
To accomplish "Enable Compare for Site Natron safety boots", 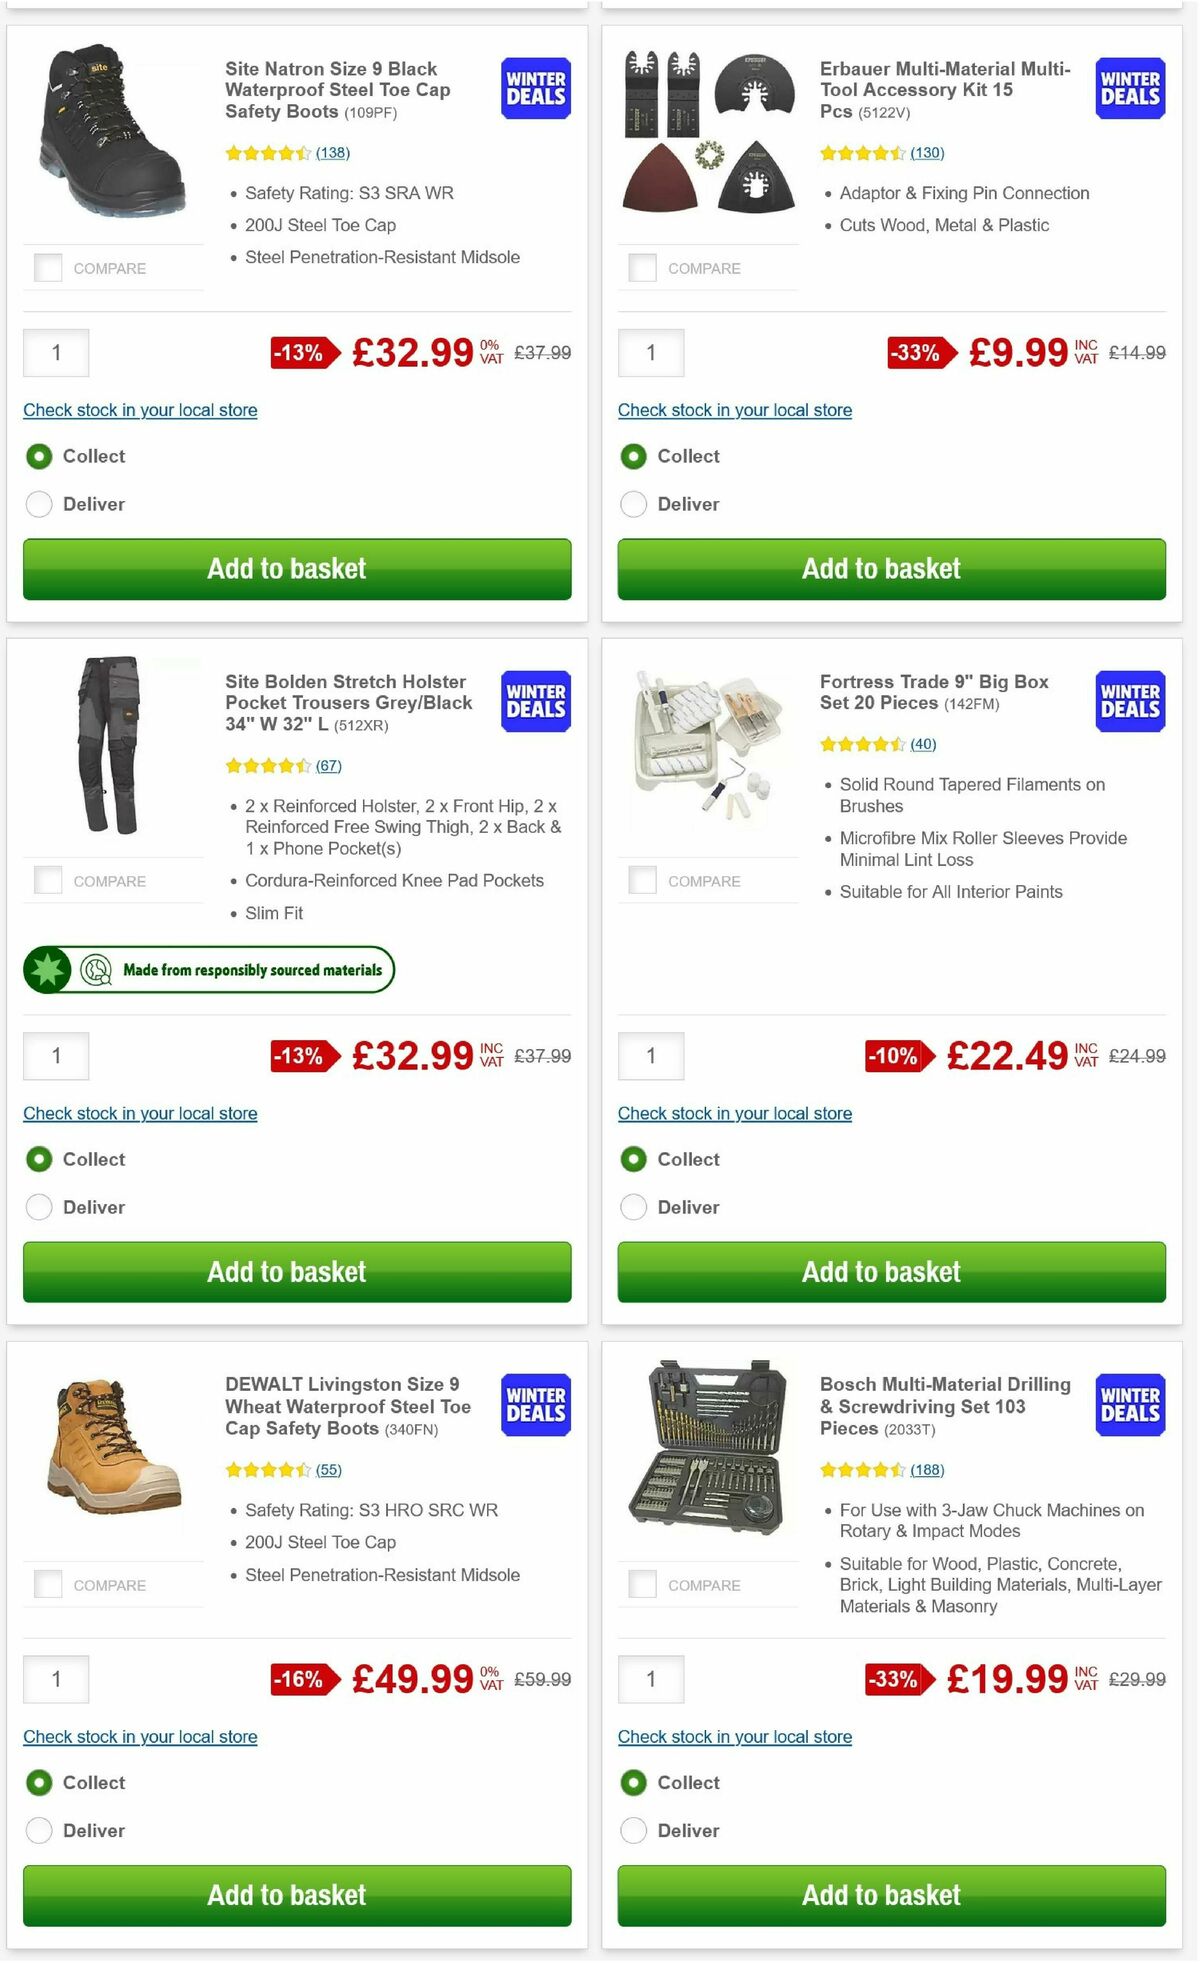I will [x=48, y=267].
